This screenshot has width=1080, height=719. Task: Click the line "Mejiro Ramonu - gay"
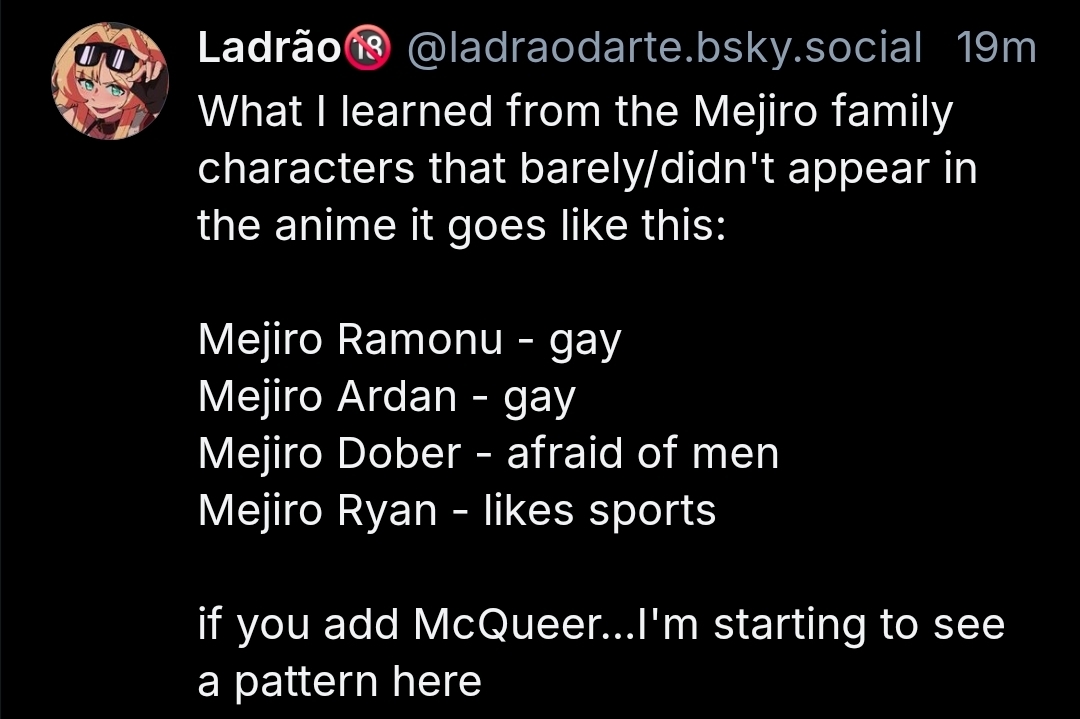[409, 340]
